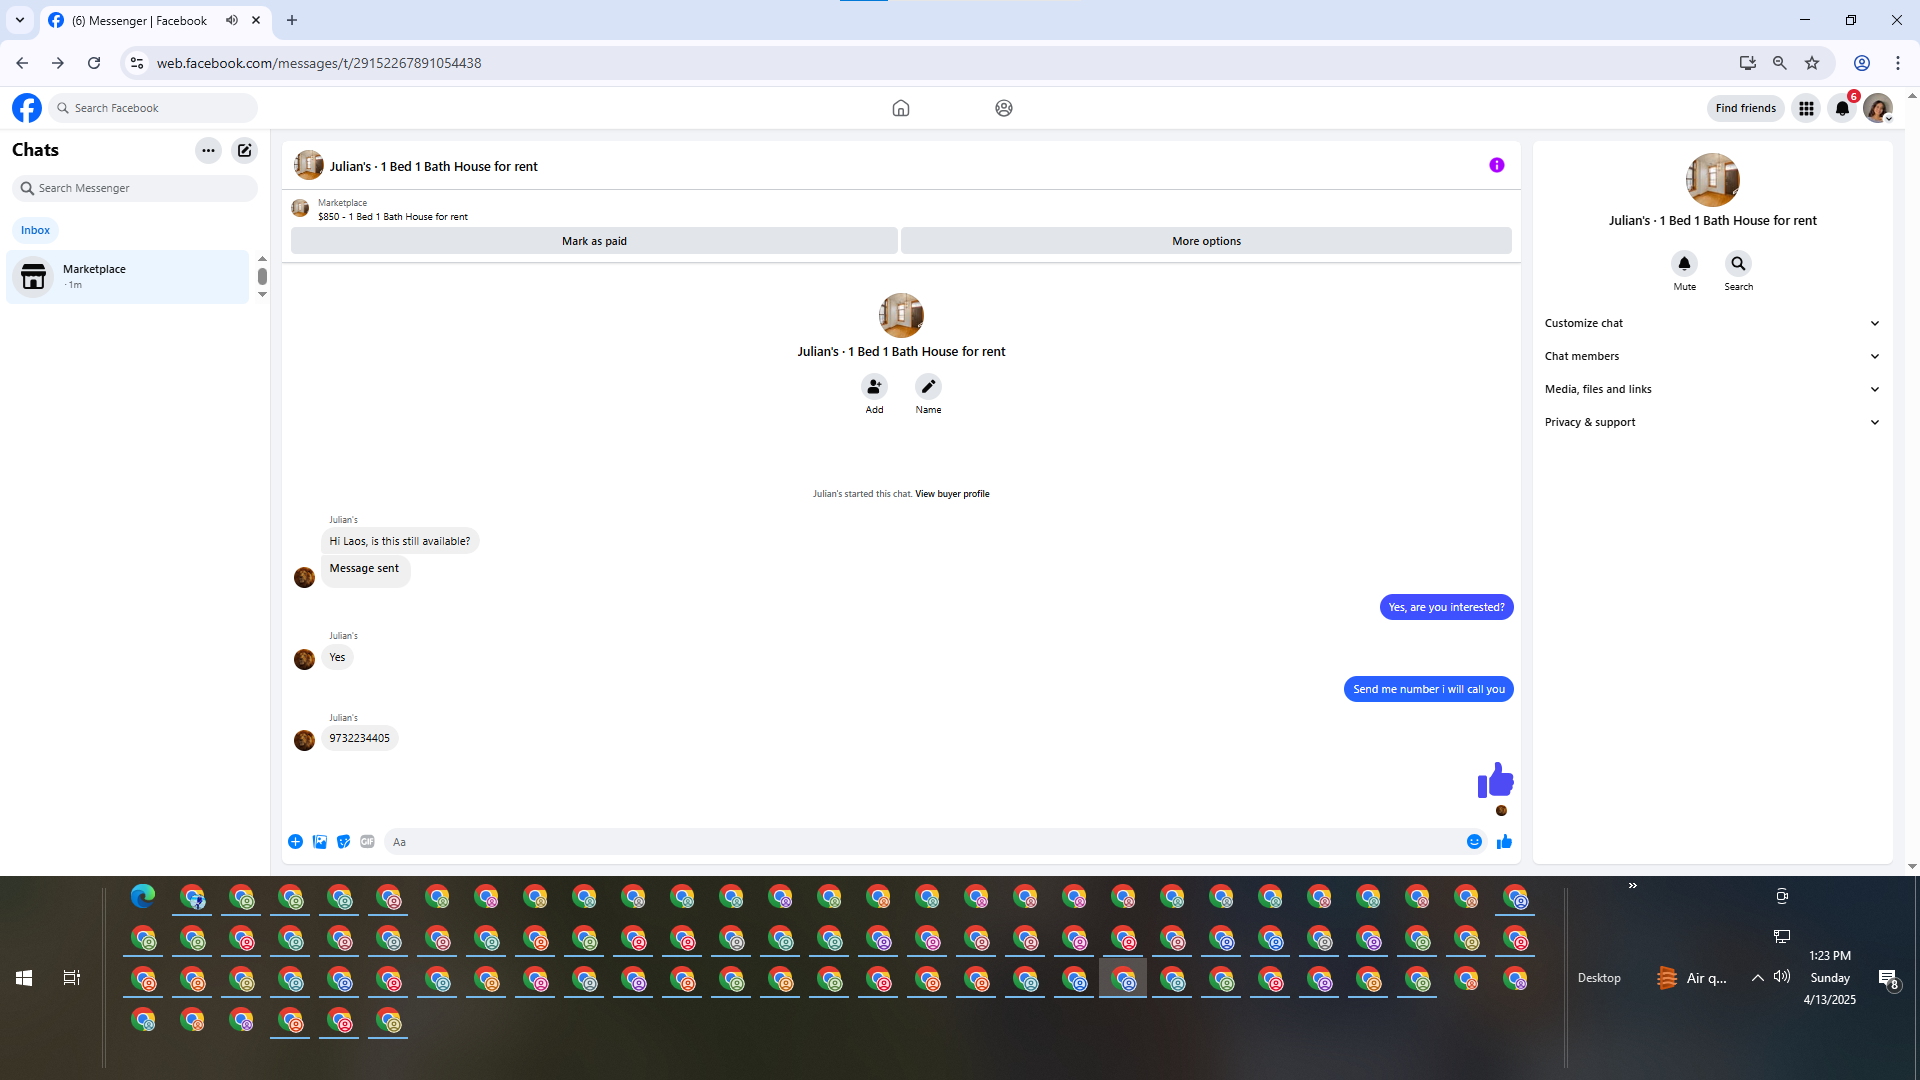Mute the browser tab audio
1920x1080 pixels.
232,20
